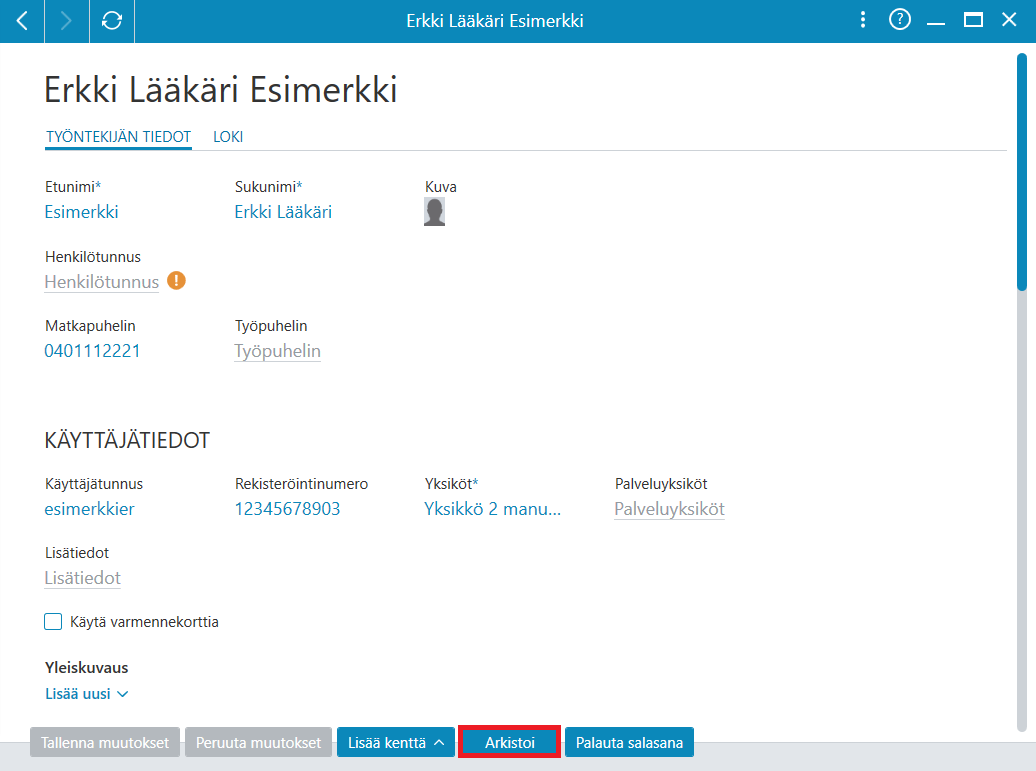The width and height of the screenshot is (1036, 771).
Task: Switch to the LOKI tab
Action: pyautogui.click(x=228, y=137)
